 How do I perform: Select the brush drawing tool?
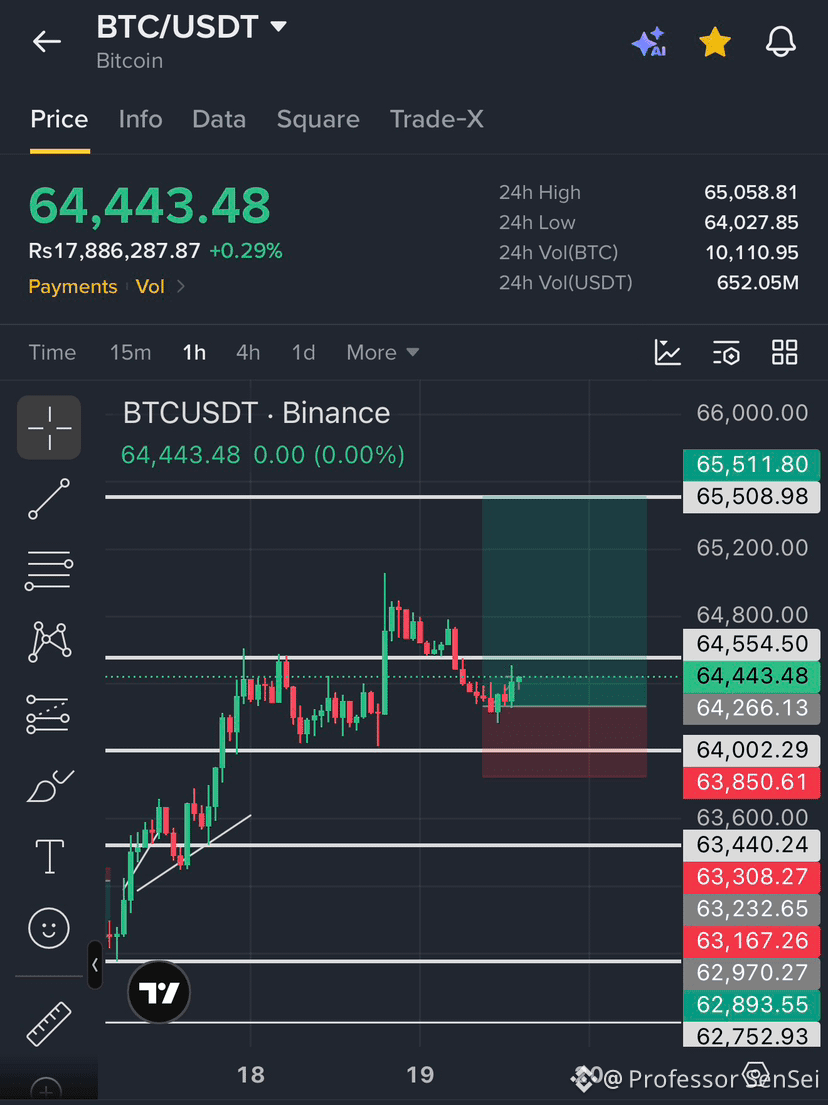click(49, 786)
